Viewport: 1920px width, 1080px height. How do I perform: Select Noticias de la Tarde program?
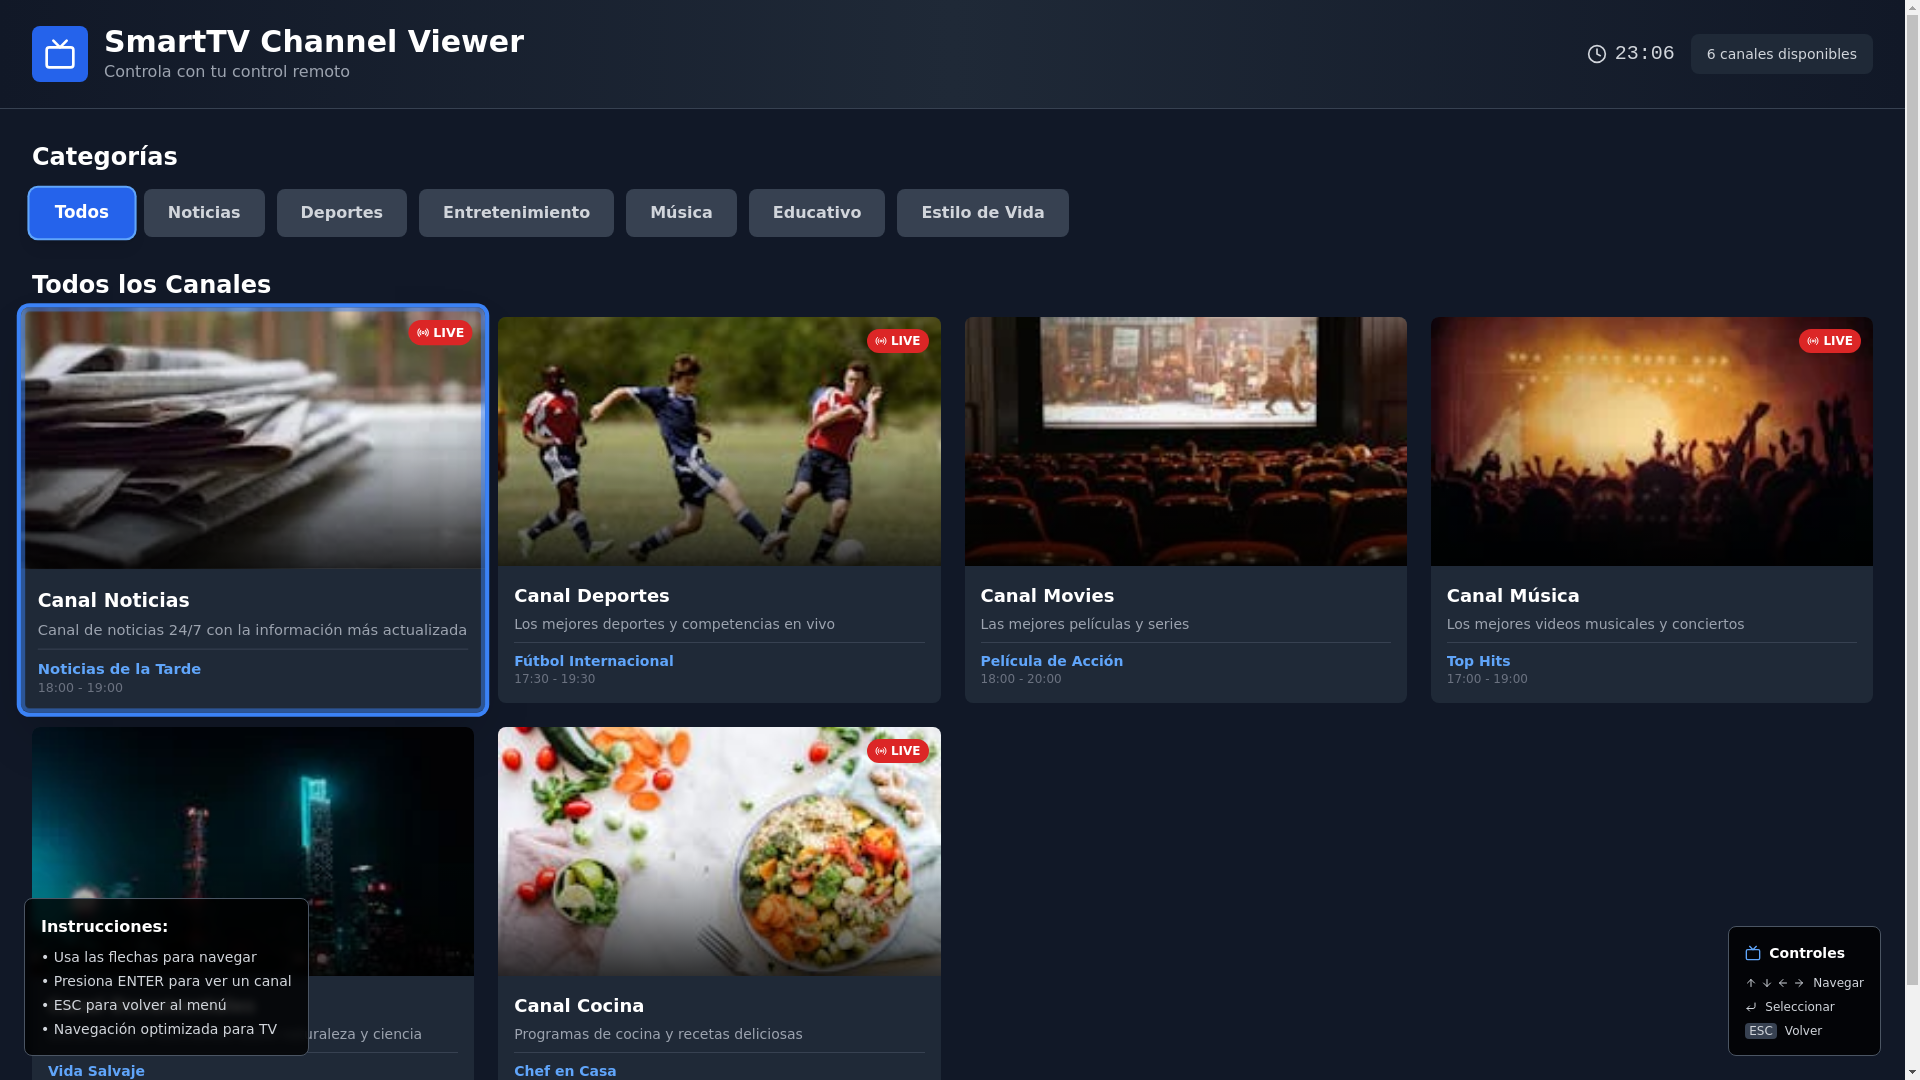[119, 669]
